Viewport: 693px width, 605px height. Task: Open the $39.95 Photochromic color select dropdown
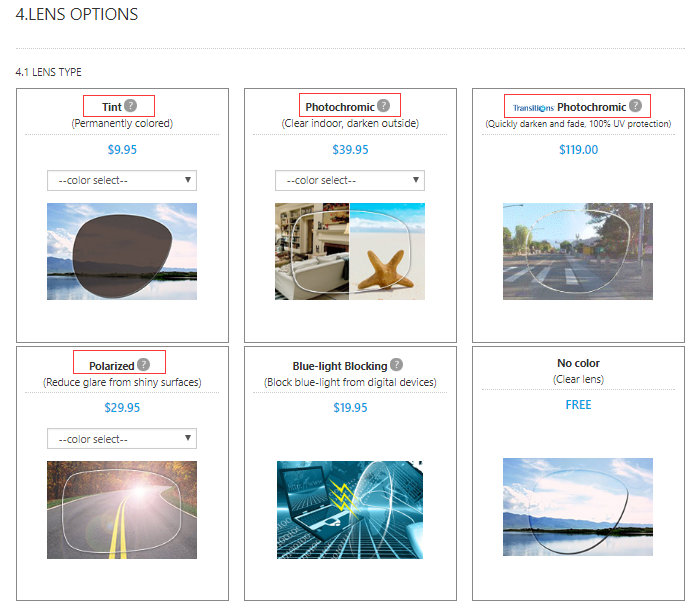tap(350, 180)
